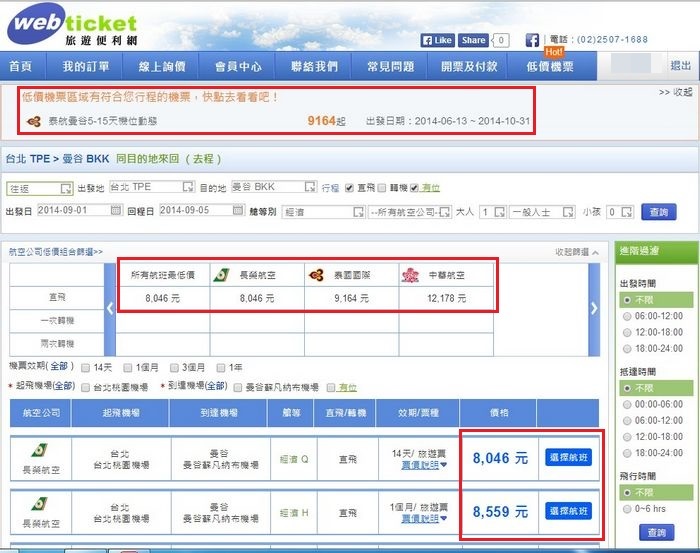Select the 9,164 元 Thai Airways price cell
The image size is (700, 553).
pos(351,298)
